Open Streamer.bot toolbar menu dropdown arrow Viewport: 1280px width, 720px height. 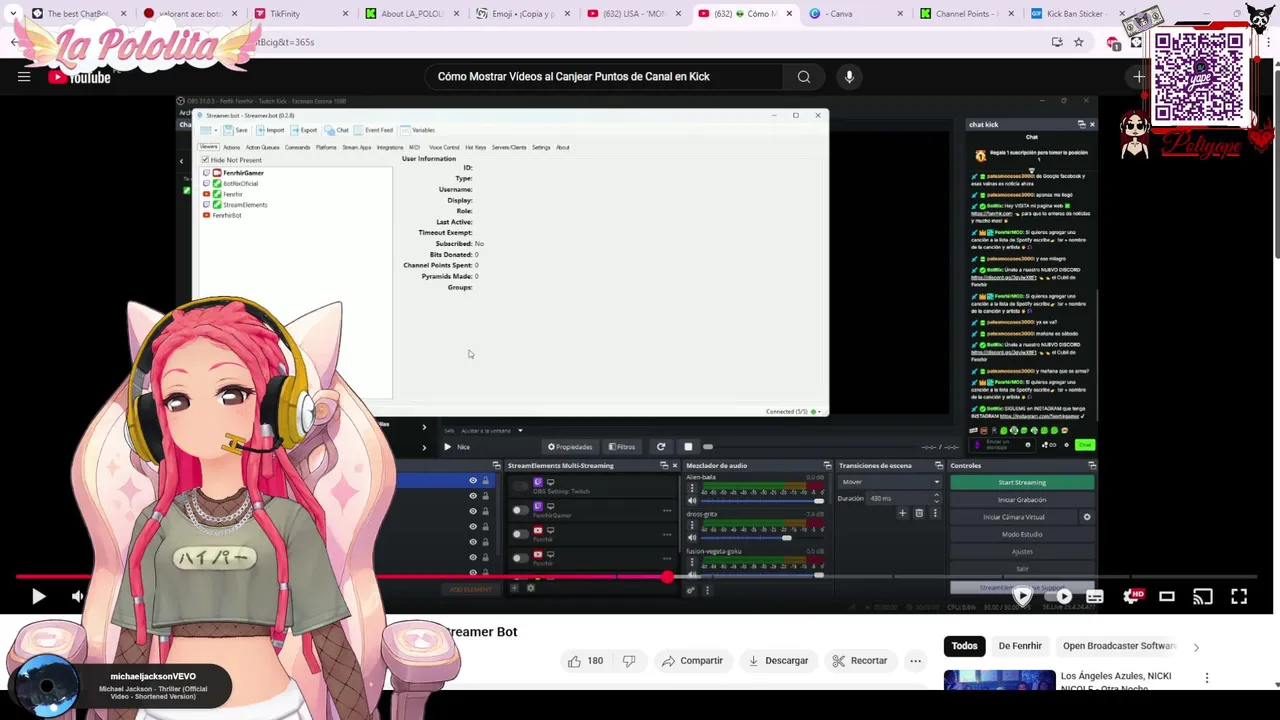pyautogui.click(x=217, y=130)
